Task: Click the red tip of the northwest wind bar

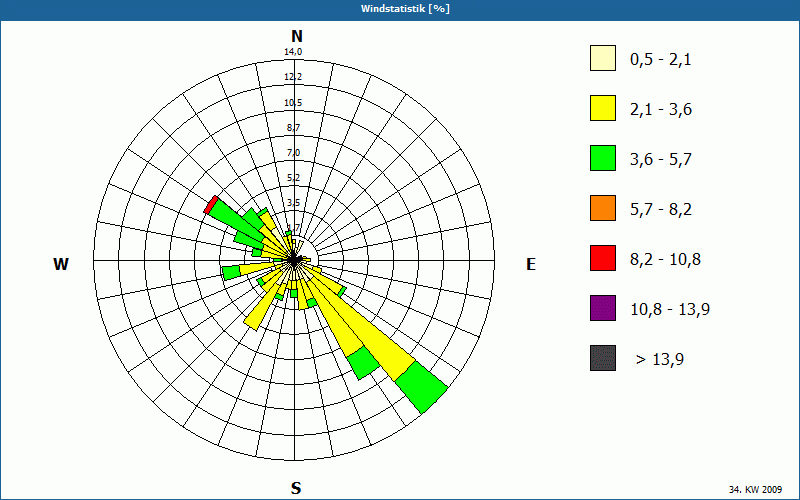Action: pyautogui.click(x=211, y=205)
